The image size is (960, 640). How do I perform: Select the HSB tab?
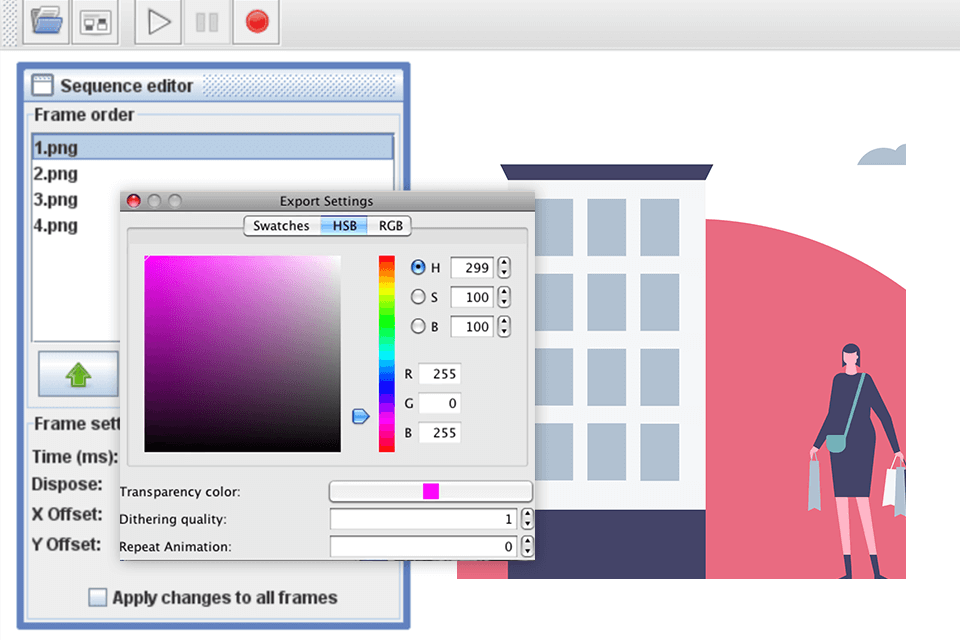tap(344, 226)
